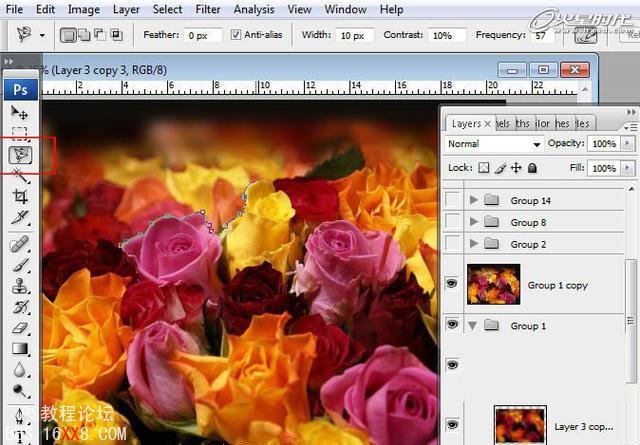Open the tool preset picker arrow
The height and width of the screenshot is (445, 640).
coord(42,36)
